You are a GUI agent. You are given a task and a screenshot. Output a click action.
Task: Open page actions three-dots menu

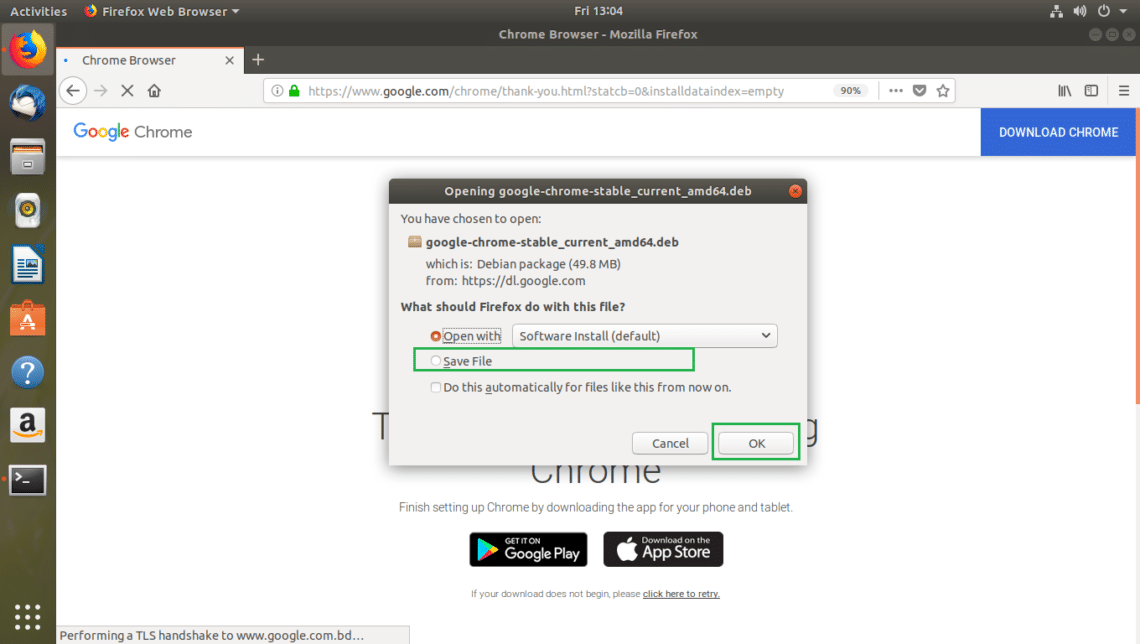(896, 91)
